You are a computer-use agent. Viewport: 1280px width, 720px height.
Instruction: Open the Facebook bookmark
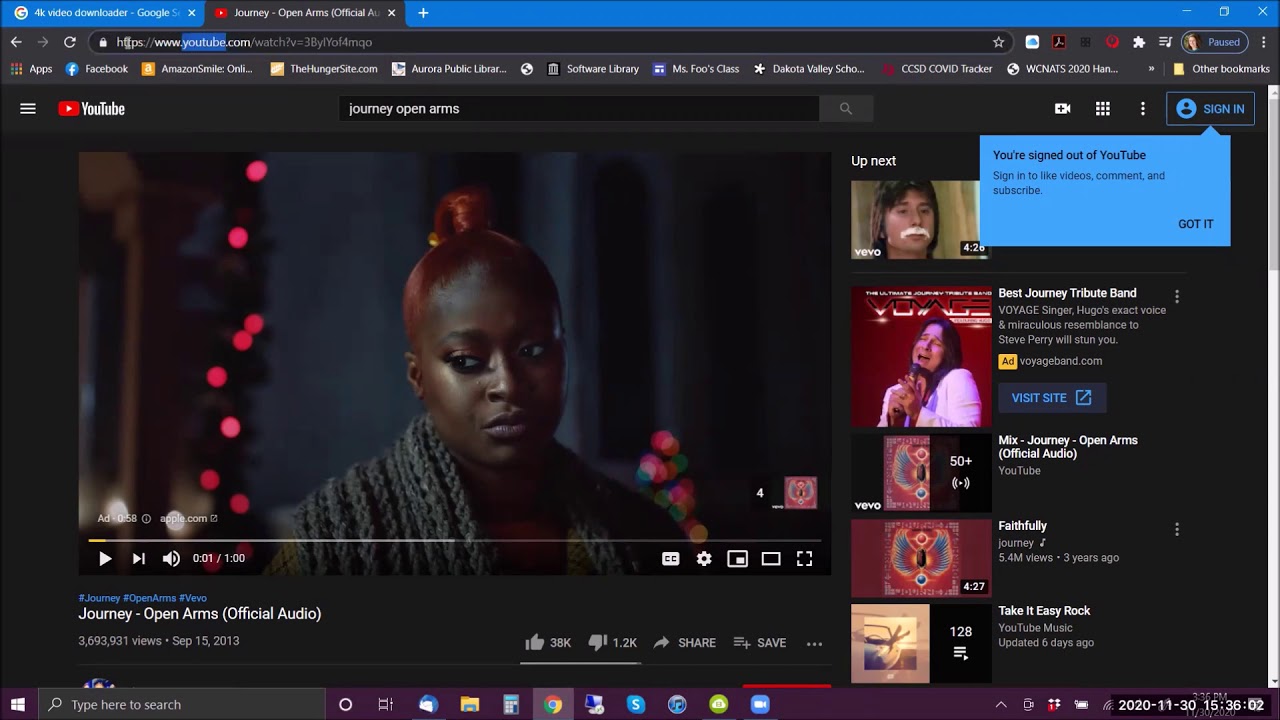[x=97, y=69]
